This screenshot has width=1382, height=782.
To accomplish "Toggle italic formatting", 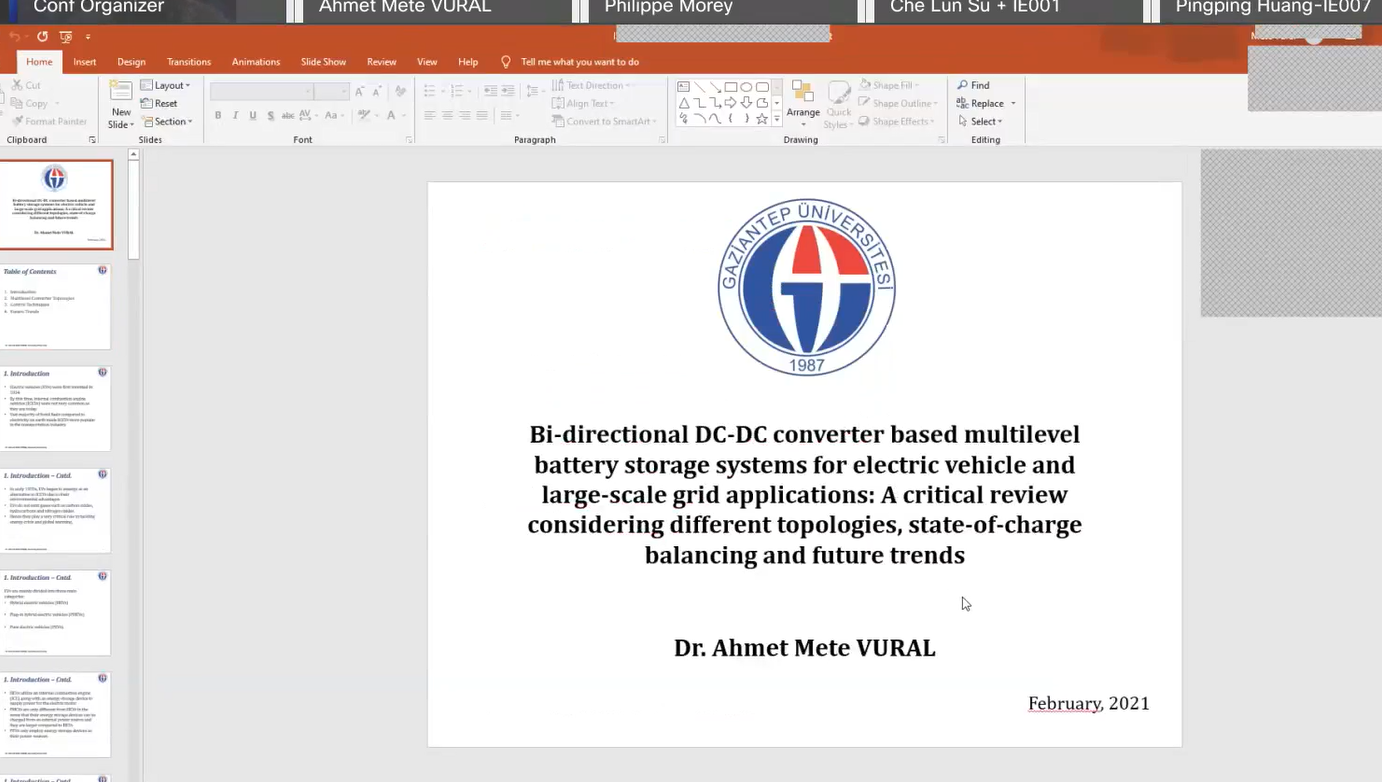I will pos(235,116).
